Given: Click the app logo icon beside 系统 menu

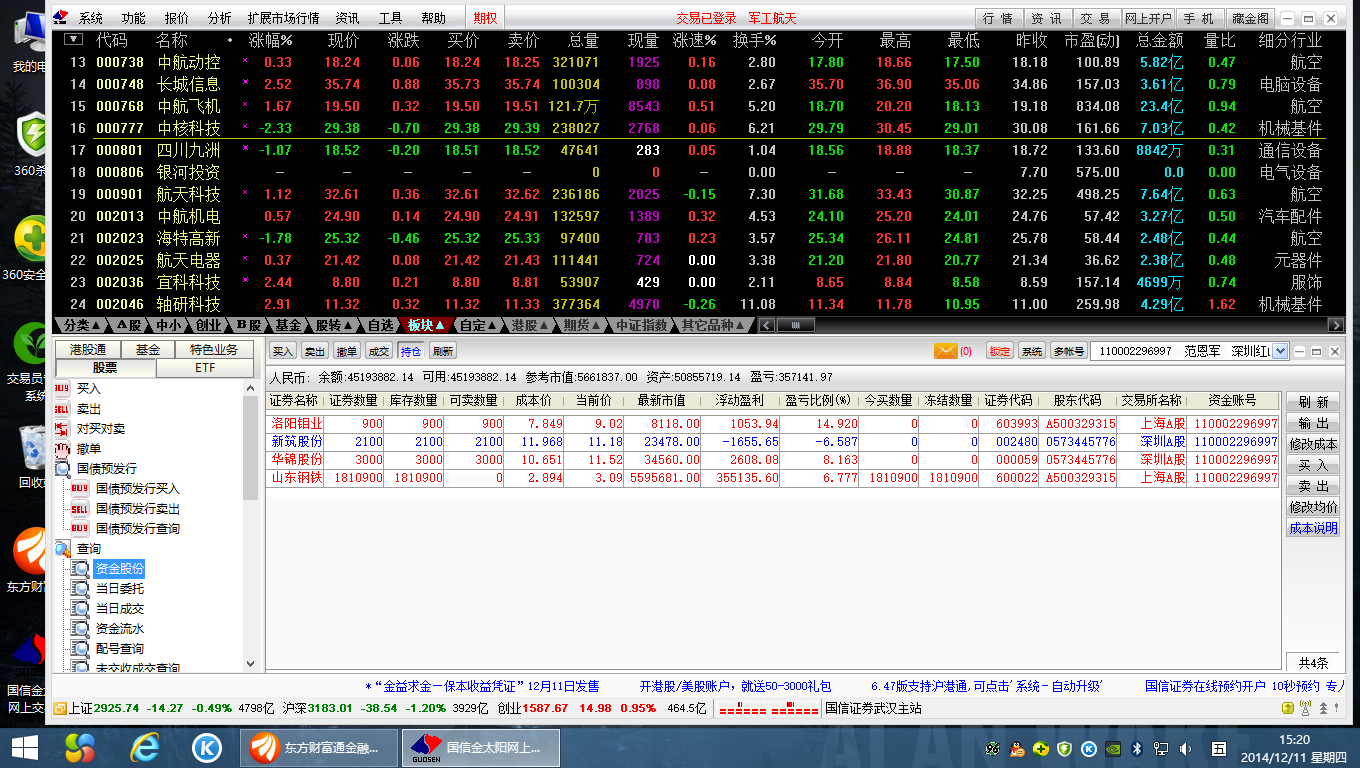Looking at the screenshot, I should pyautogui.click(x=62, y=18).
